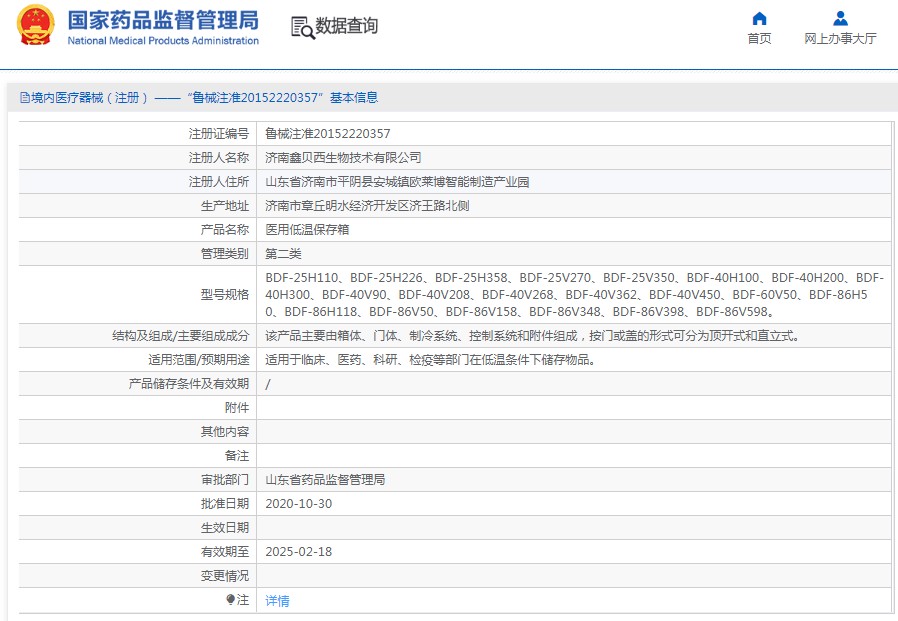The width and height of the screenshot is (898, 621).
Task: Click the document icon before 境内医疗器械
Action: click(25, 97)
